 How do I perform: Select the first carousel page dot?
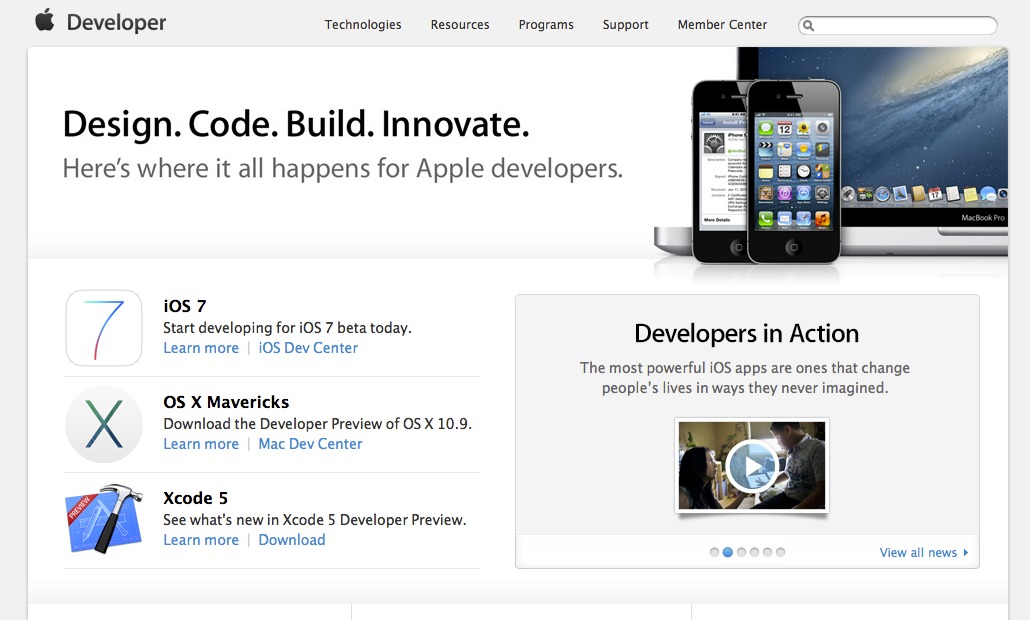click(x=714, y=552)
